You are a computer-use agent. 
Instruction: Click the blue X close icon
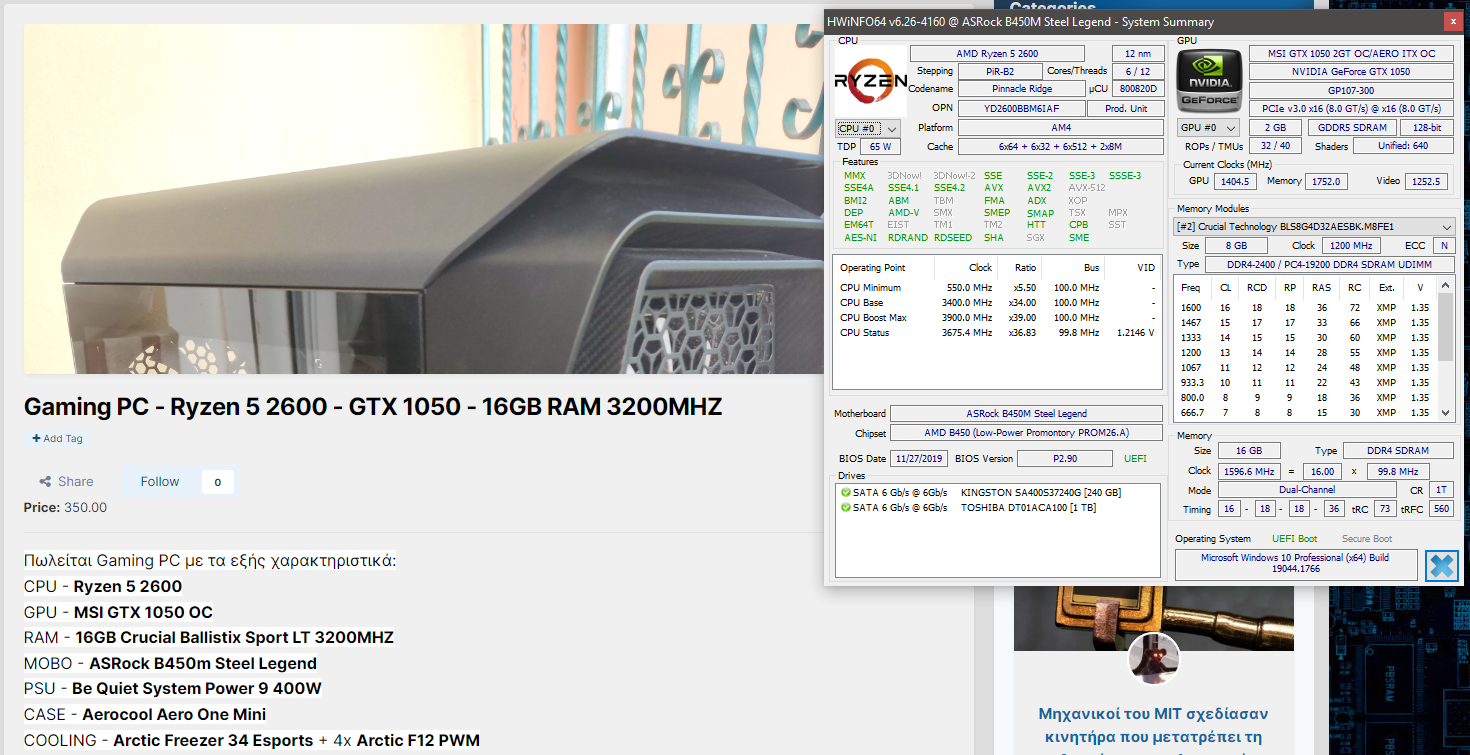[x=1441, y=565]
